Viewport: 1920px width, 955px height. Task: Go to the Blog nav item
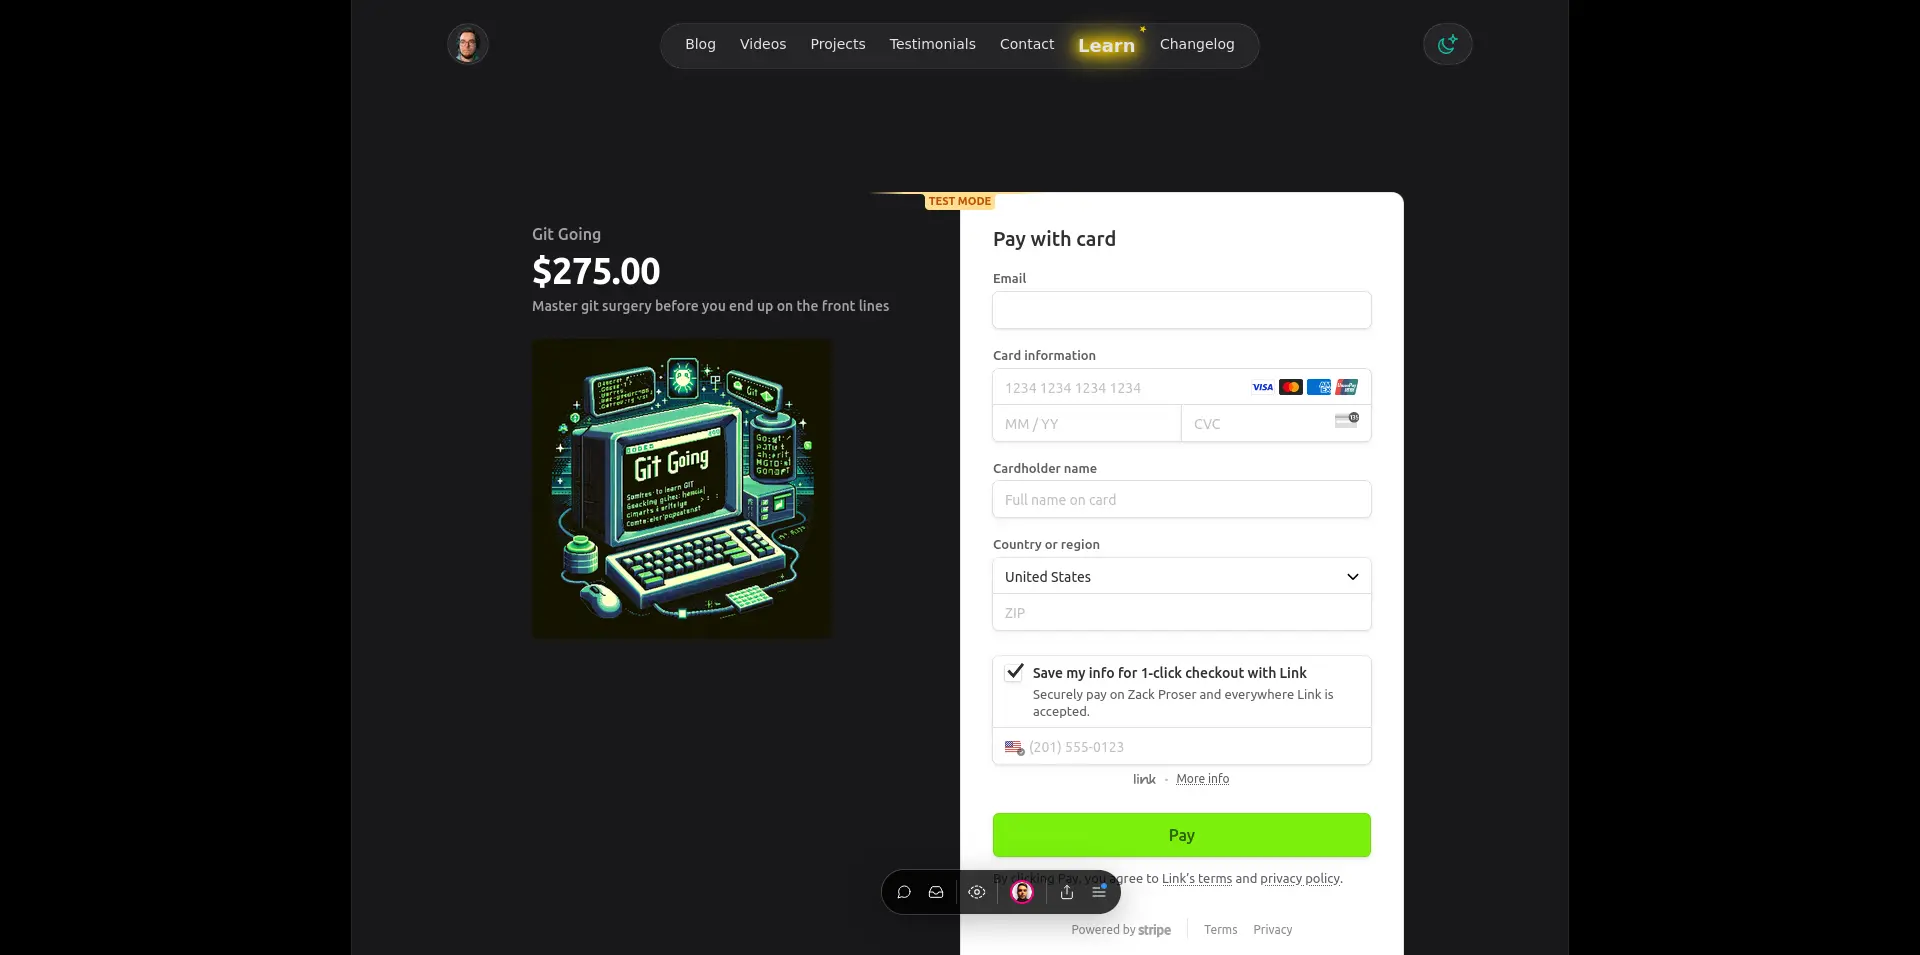[700, 44]
